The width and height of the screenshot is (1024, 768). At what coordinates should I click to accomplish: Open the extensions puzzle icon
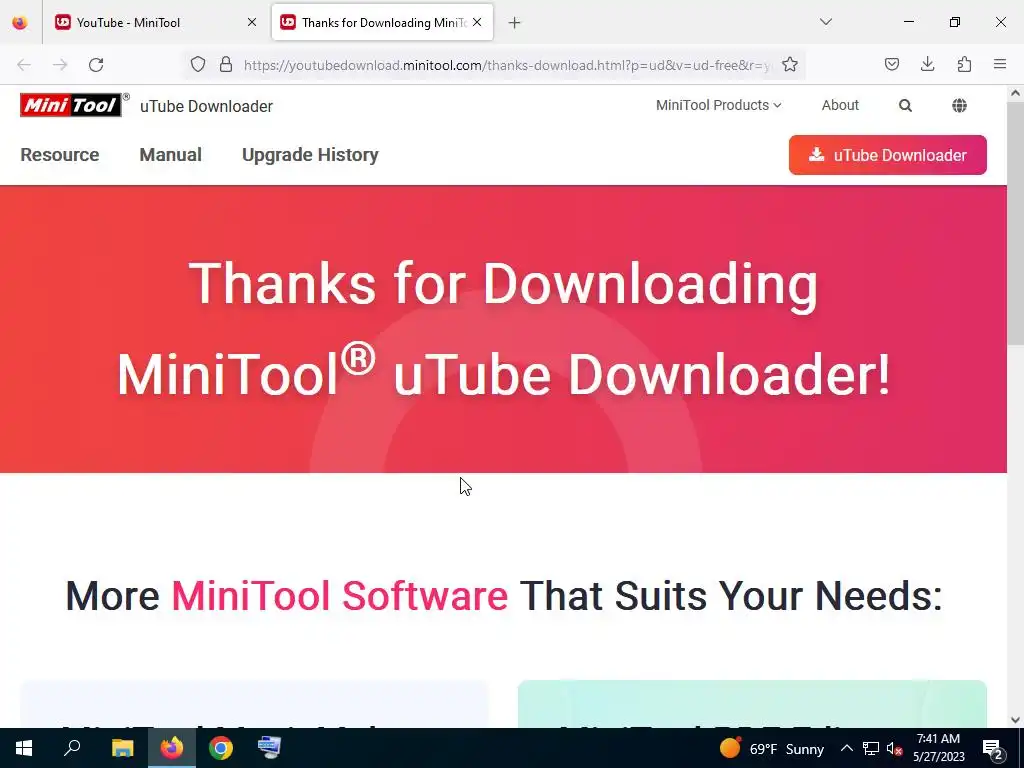tap(964, 64)
